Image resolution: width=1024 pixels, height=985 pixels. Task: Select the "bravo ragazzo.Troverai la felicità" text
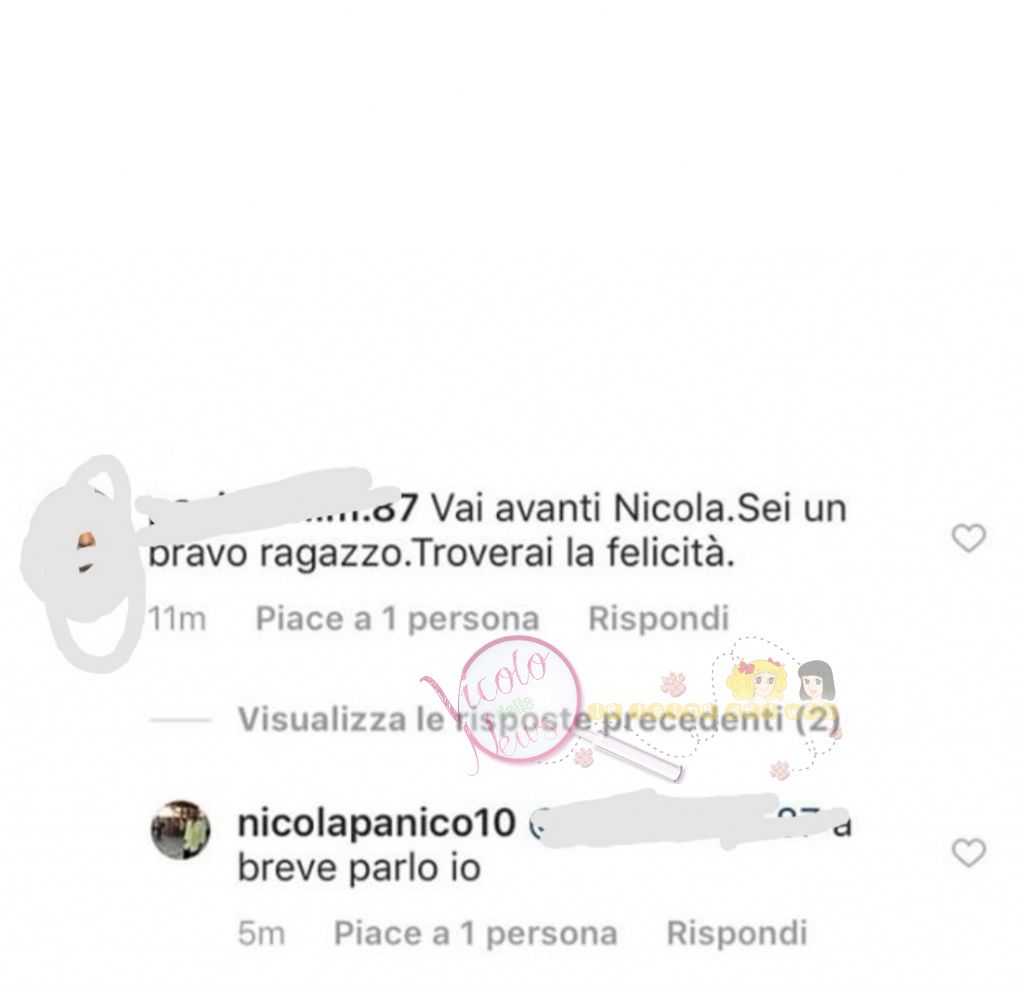[442, 554]
